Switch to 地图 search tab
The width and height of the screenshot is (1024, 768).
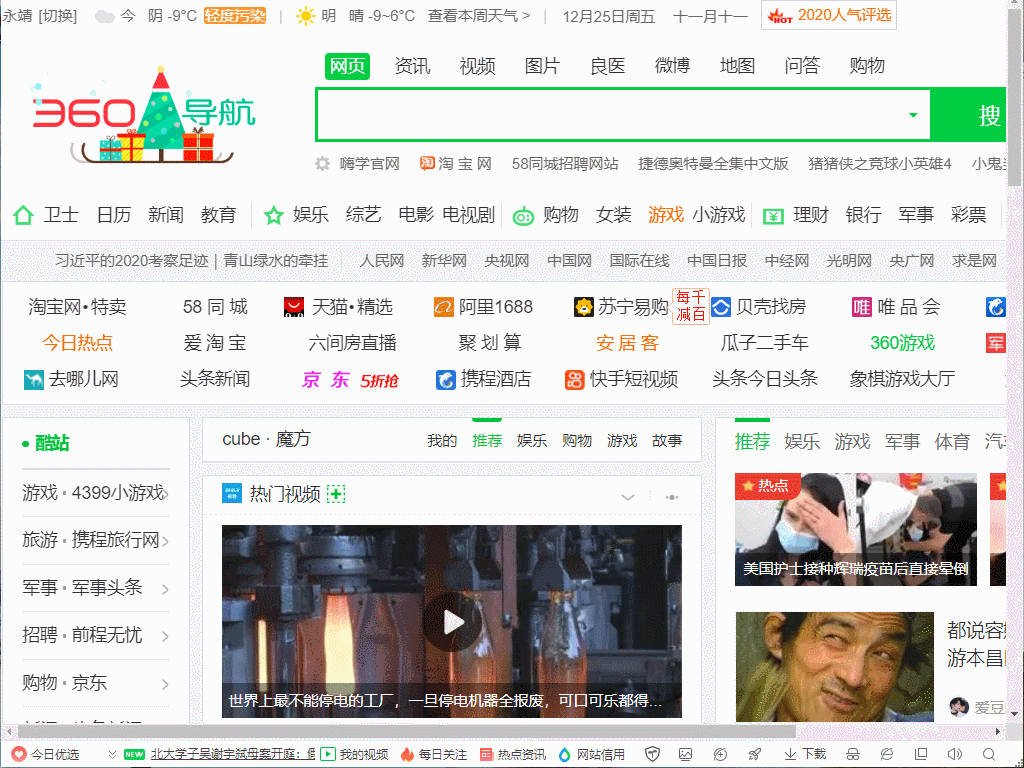(x=737, y=66)
